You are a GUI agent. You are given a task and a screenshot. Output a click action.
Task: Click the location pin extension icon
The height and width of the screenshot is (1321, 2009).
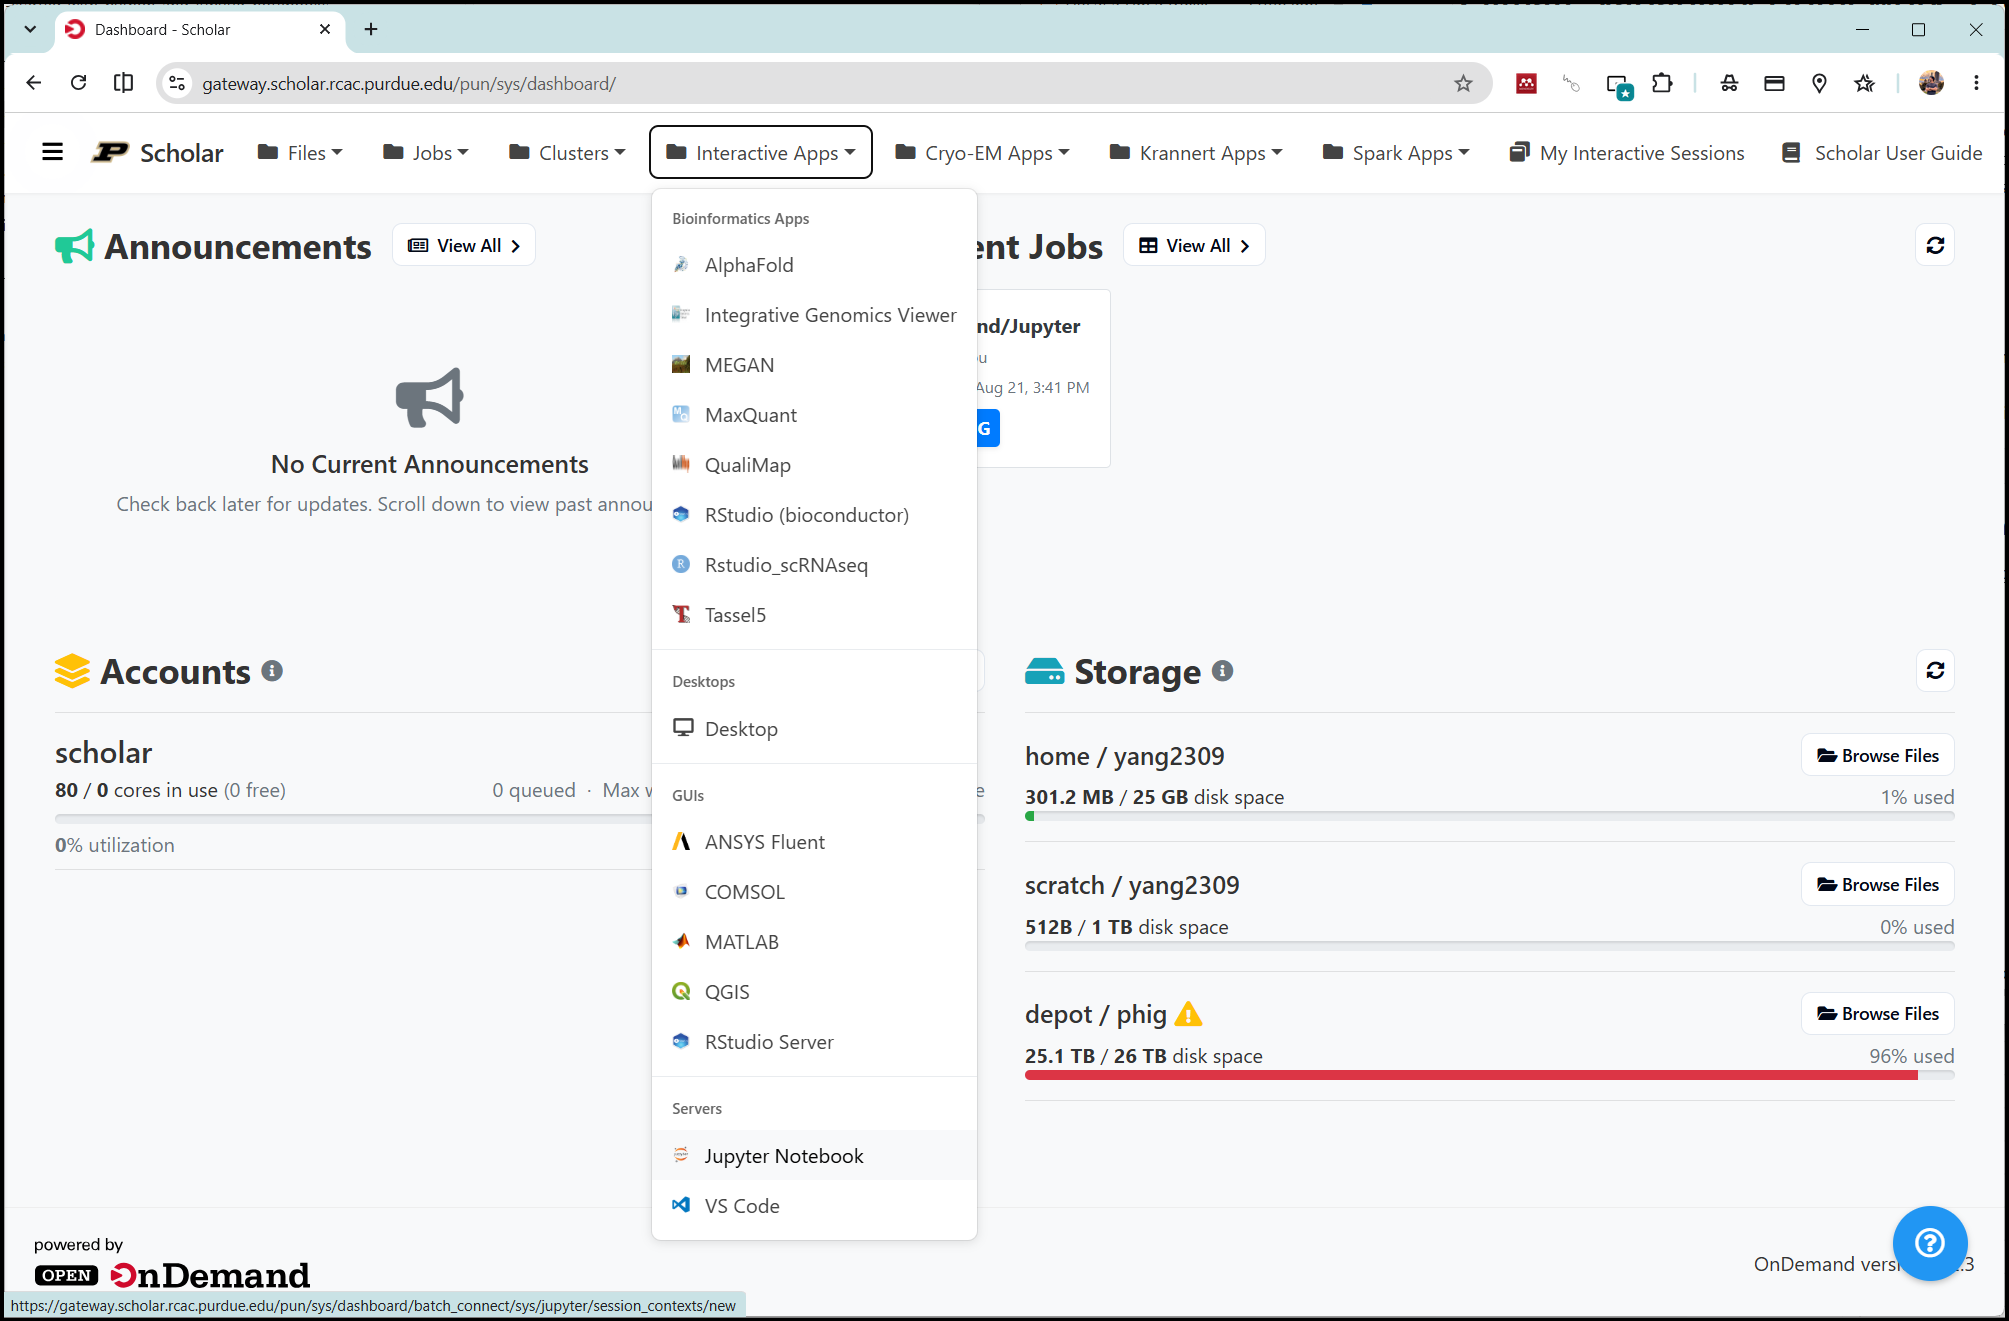1819,83
